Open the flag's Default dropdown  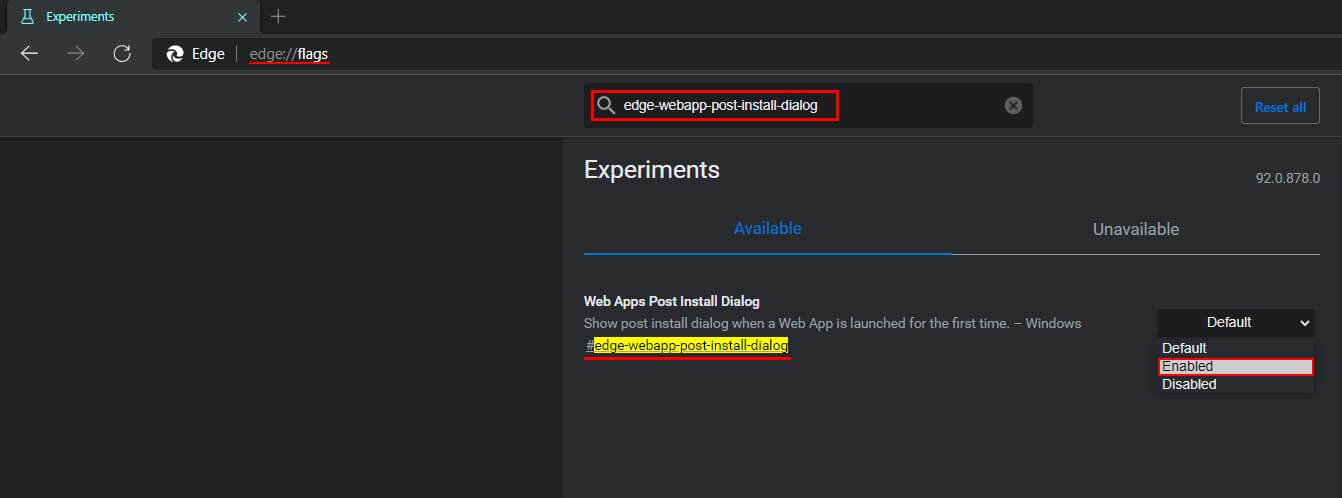pos(1236,322)
